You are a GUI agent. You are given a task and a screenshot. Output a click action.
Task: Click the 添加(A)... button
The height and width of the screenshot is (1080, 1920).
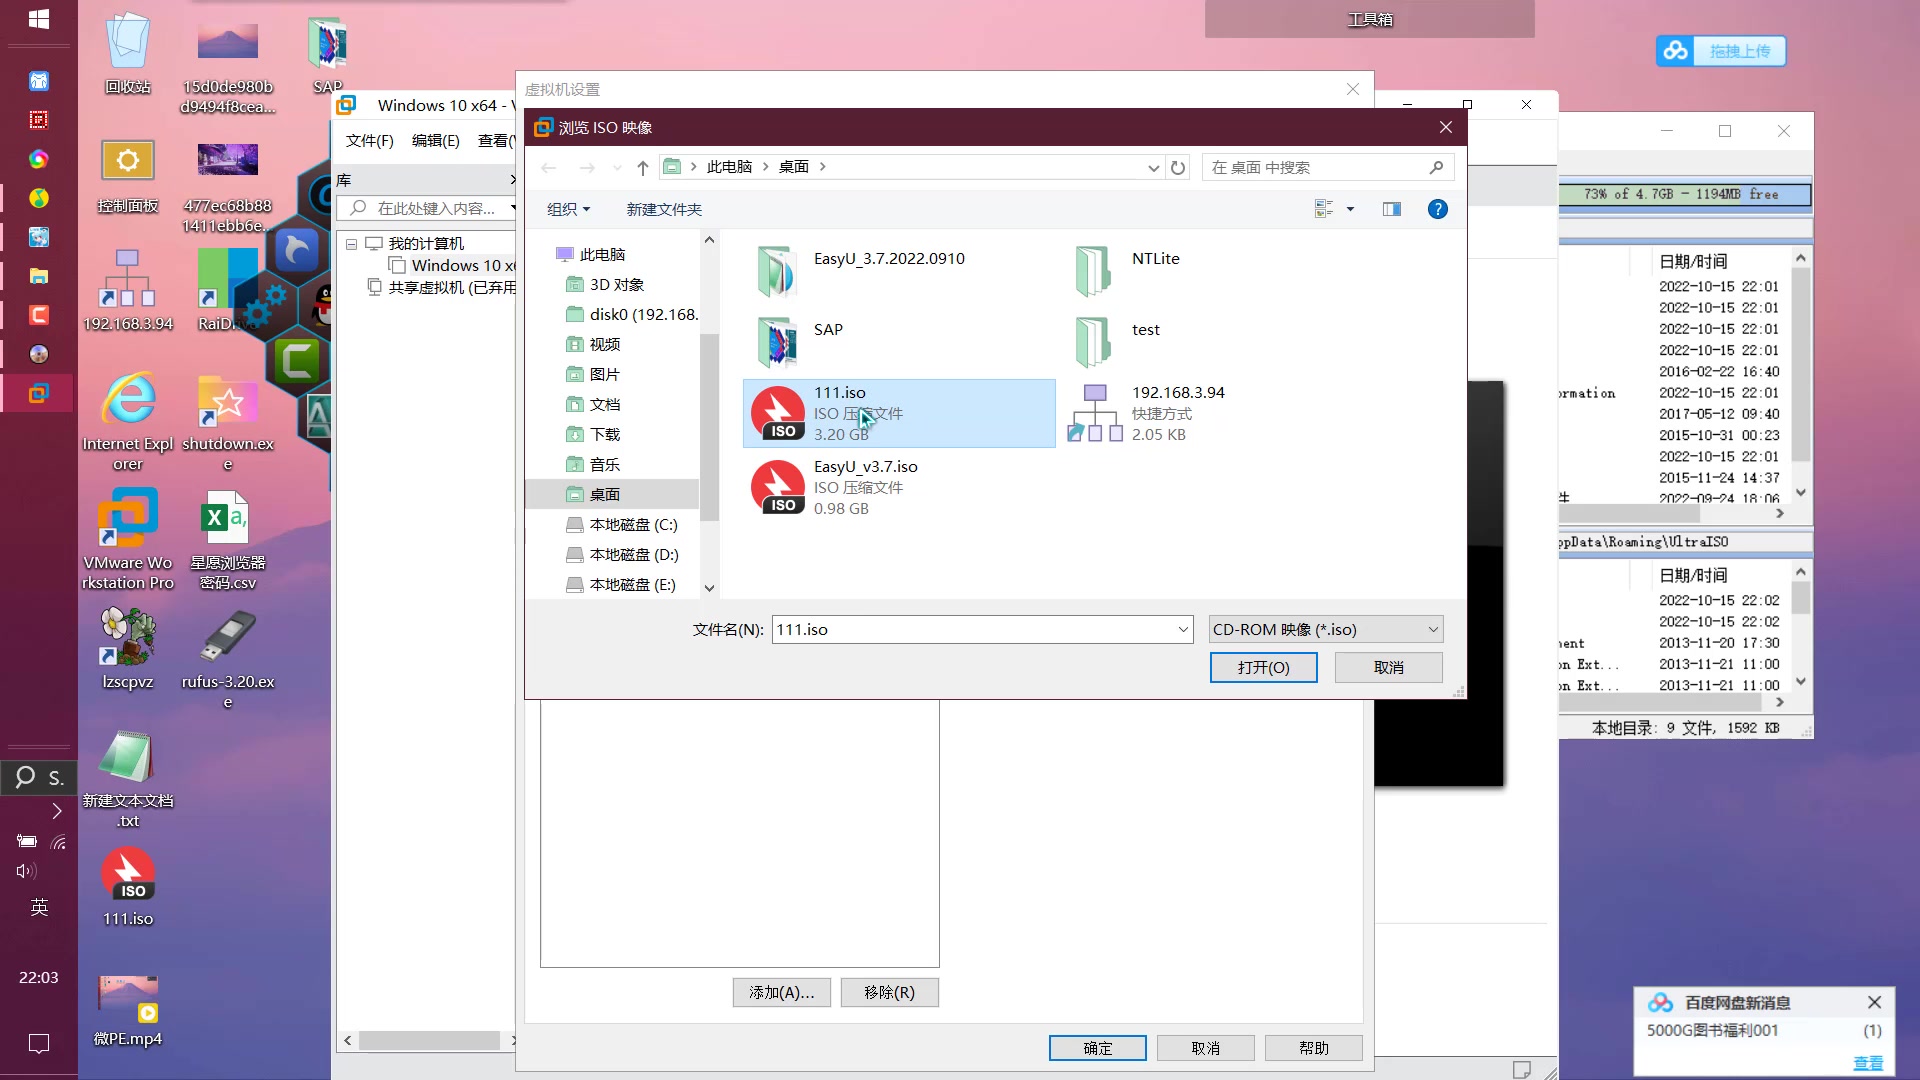click(x=782, y=992)
